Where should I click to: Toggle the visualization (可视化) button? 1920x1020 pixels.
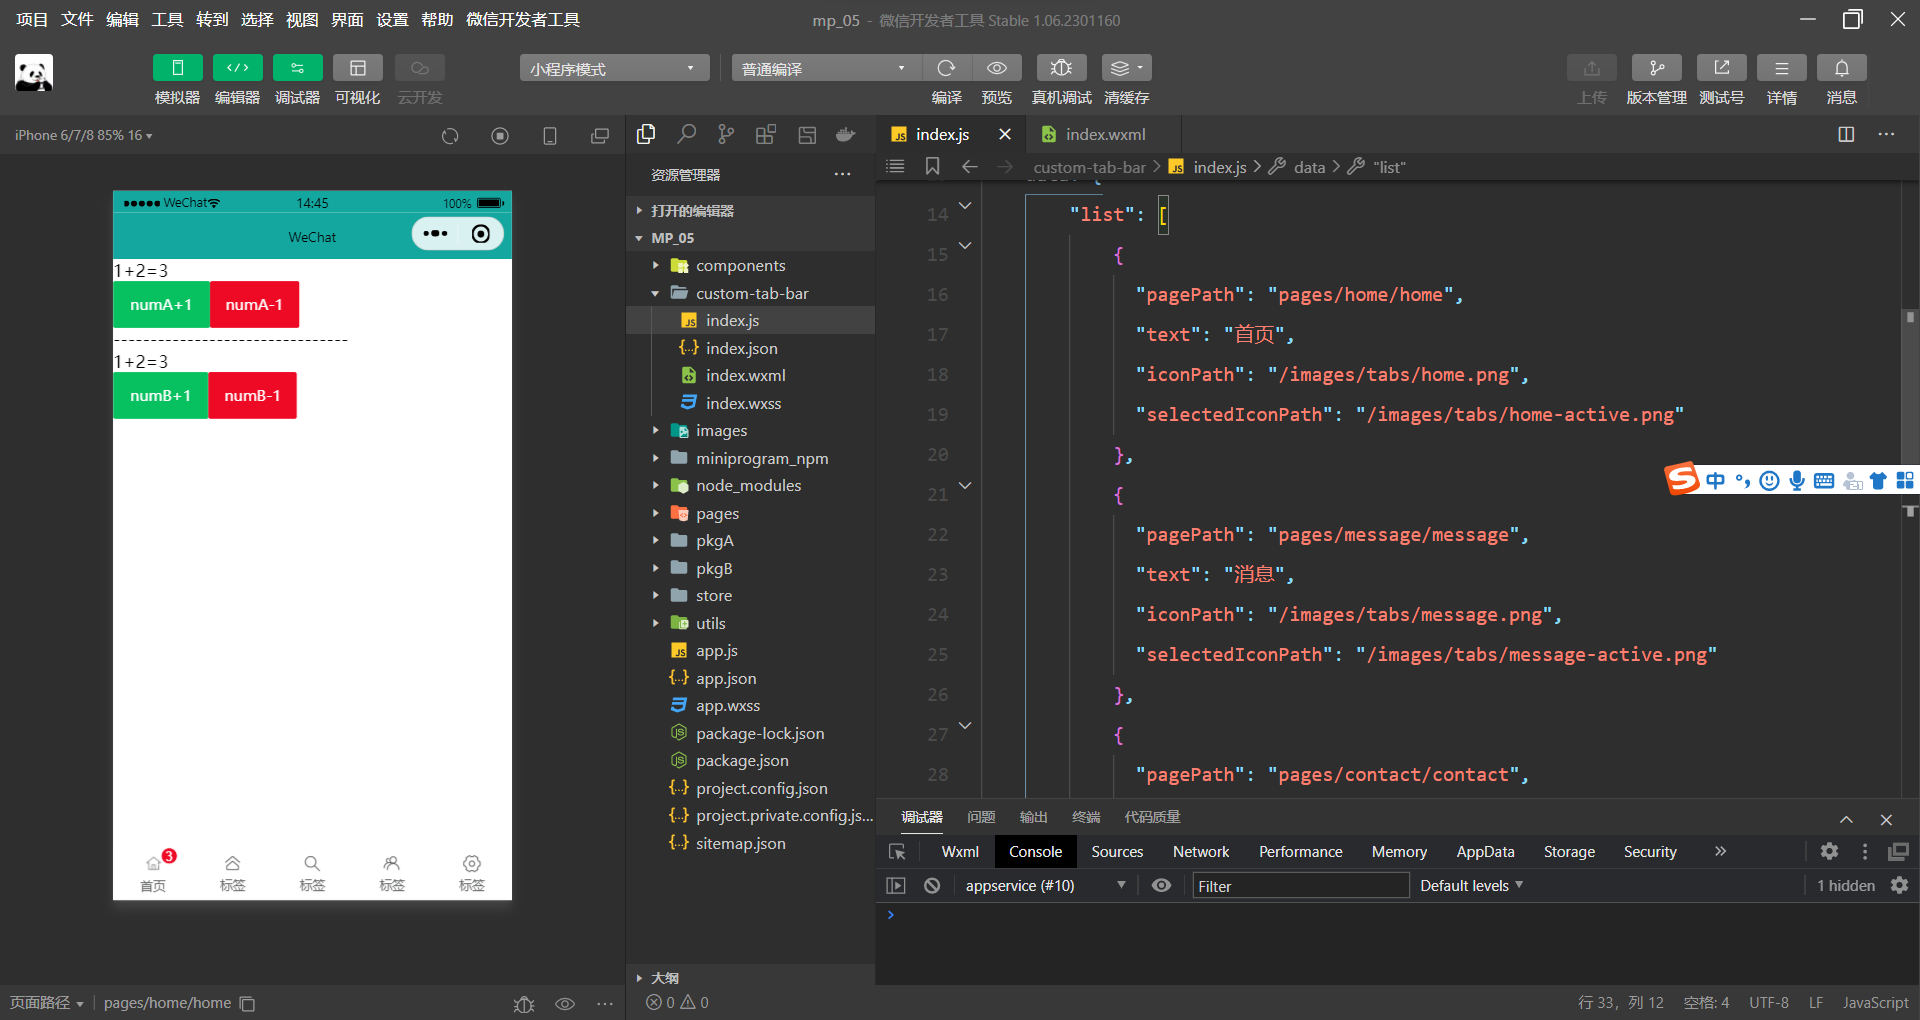(357, 68)
